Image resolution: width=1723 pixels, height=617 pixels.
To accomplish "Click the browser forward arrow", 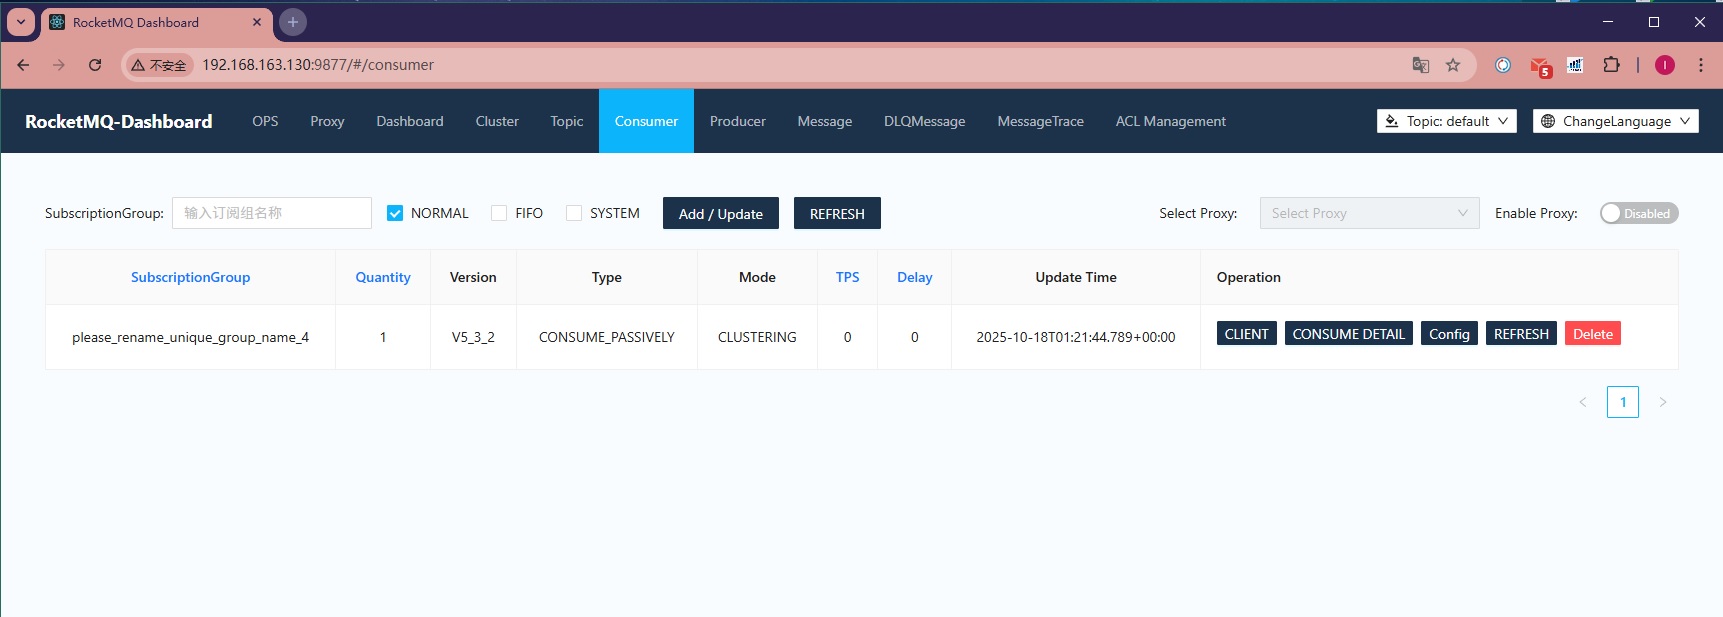I will tap(59, 65).
